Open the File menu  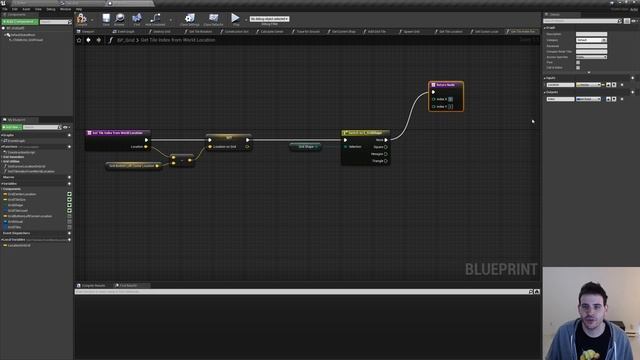click(x=4, y=9)
